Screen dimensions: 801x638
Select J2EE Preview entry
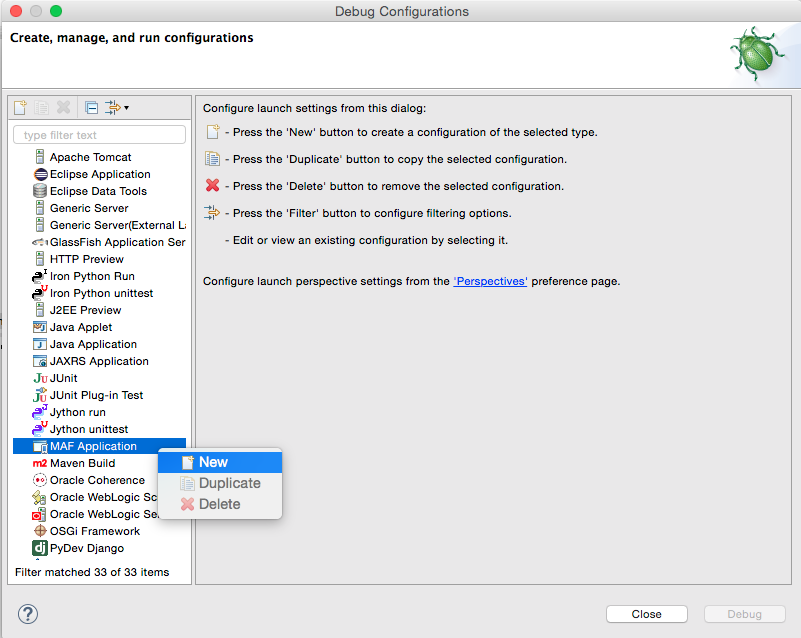(85, 311)
